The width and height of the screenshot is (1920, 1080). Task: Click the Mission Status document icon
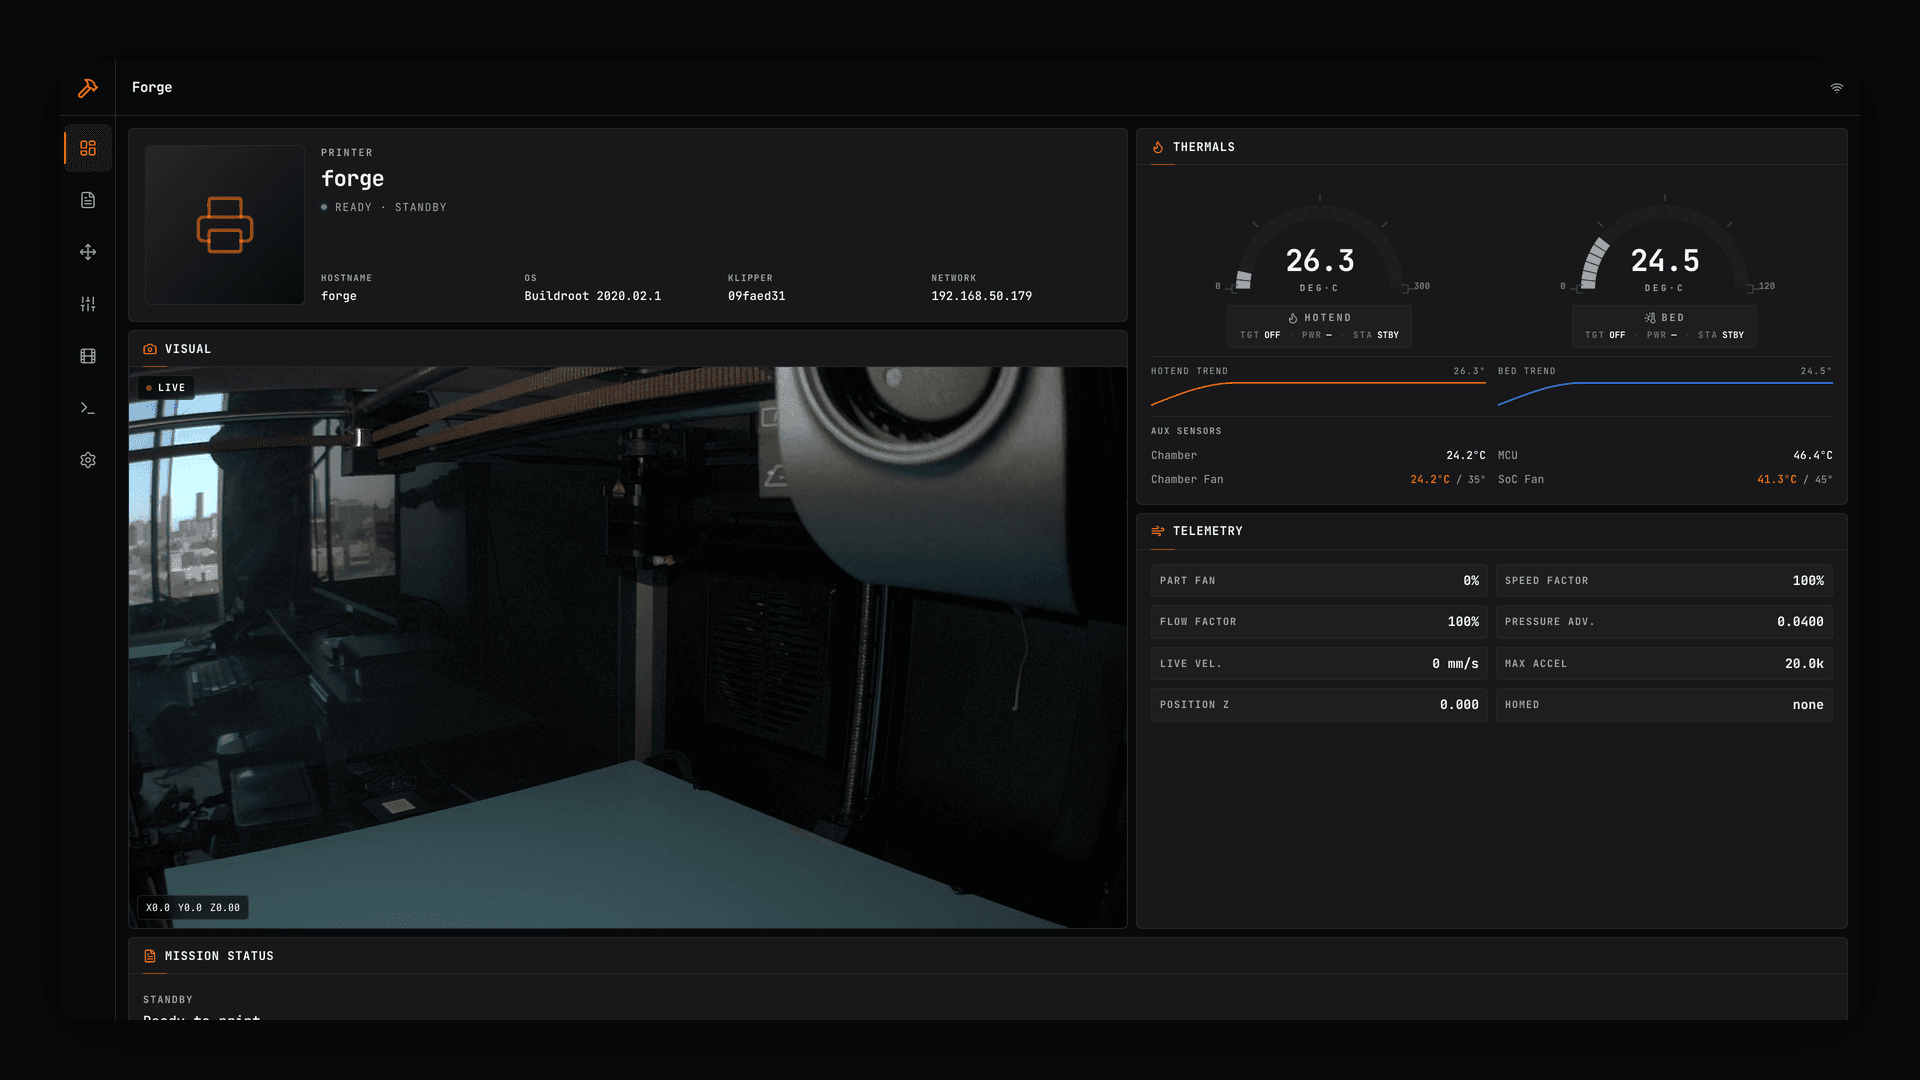coord(150,956)
